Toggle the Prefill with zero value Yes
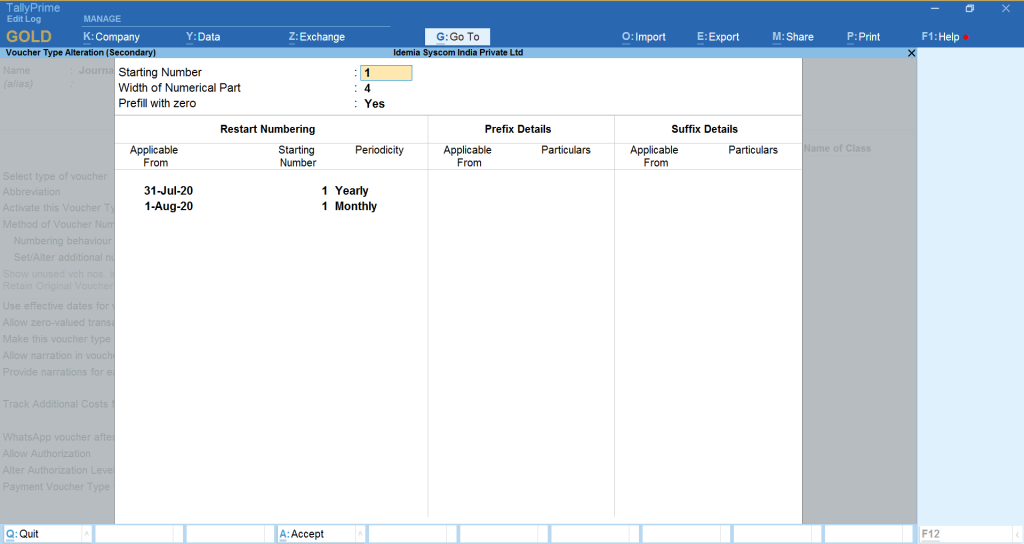Viewport: 1024px width, 544px height. click(x=374, y=104)
